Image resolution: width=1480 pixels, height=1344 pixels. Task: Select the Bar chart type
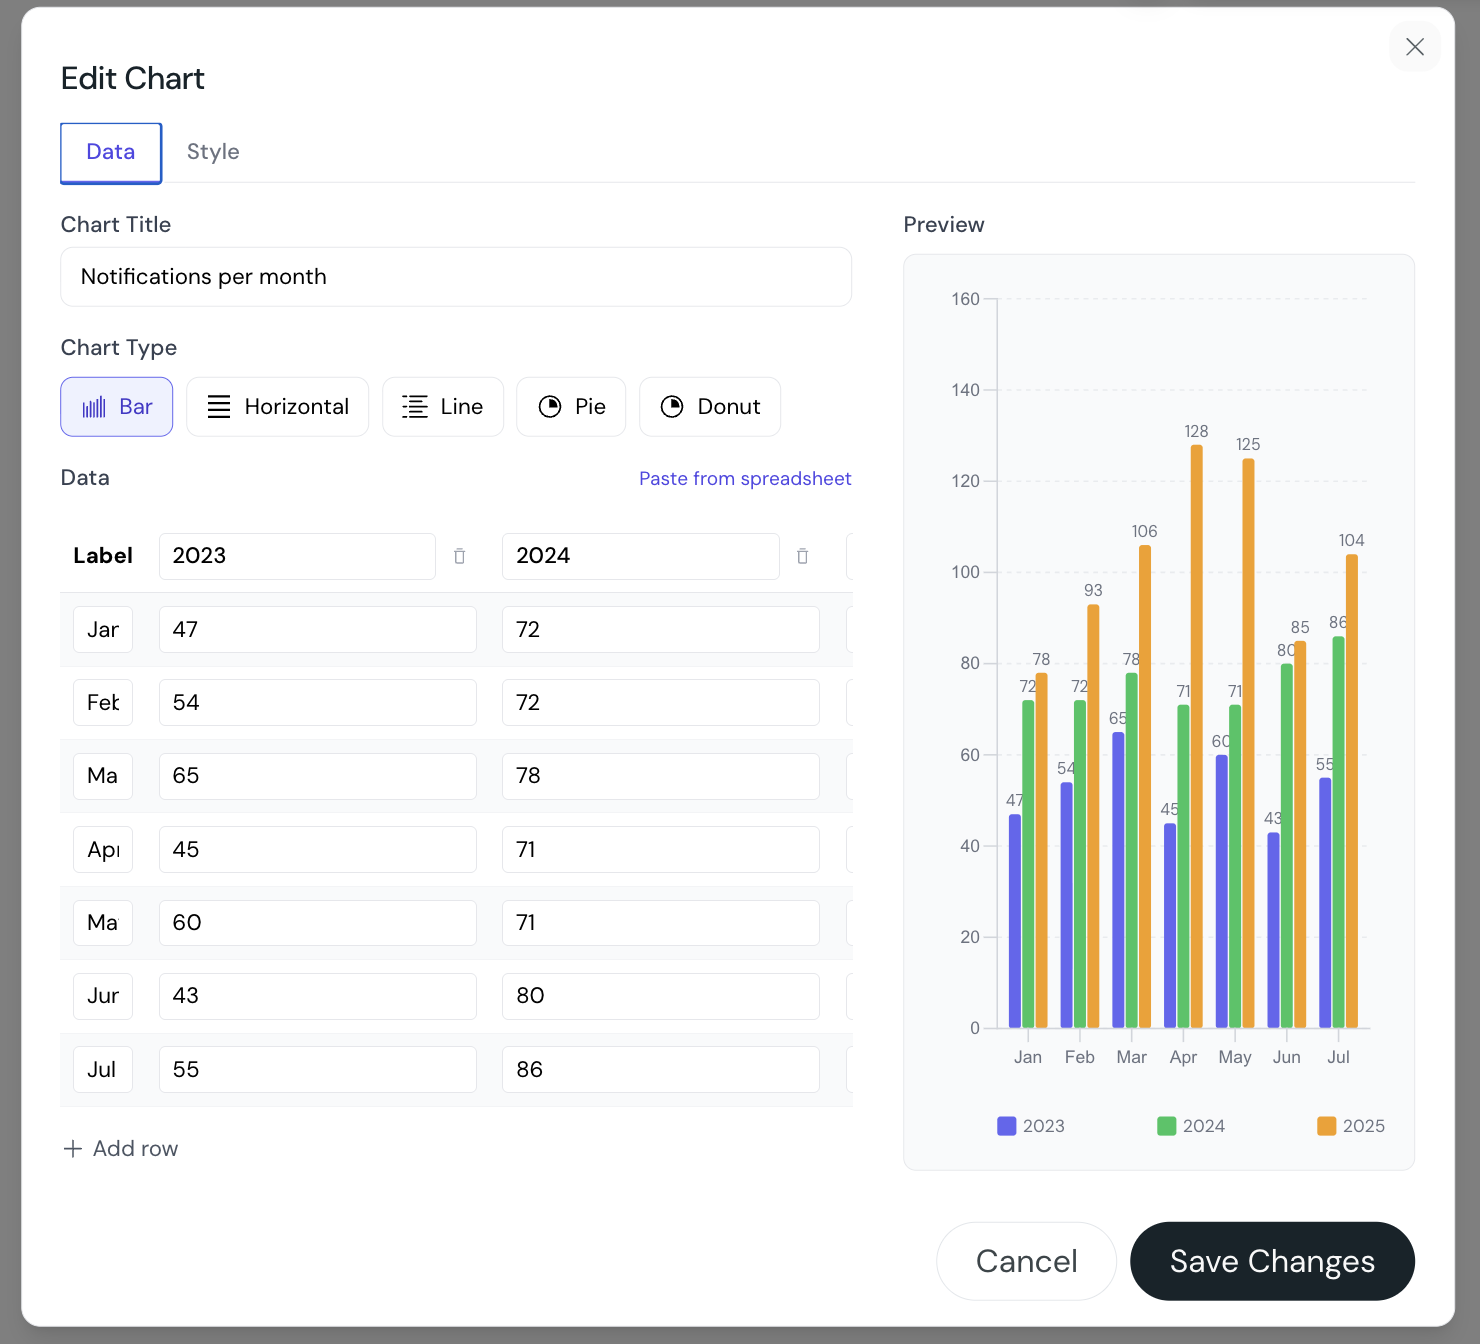pos(117,407)
